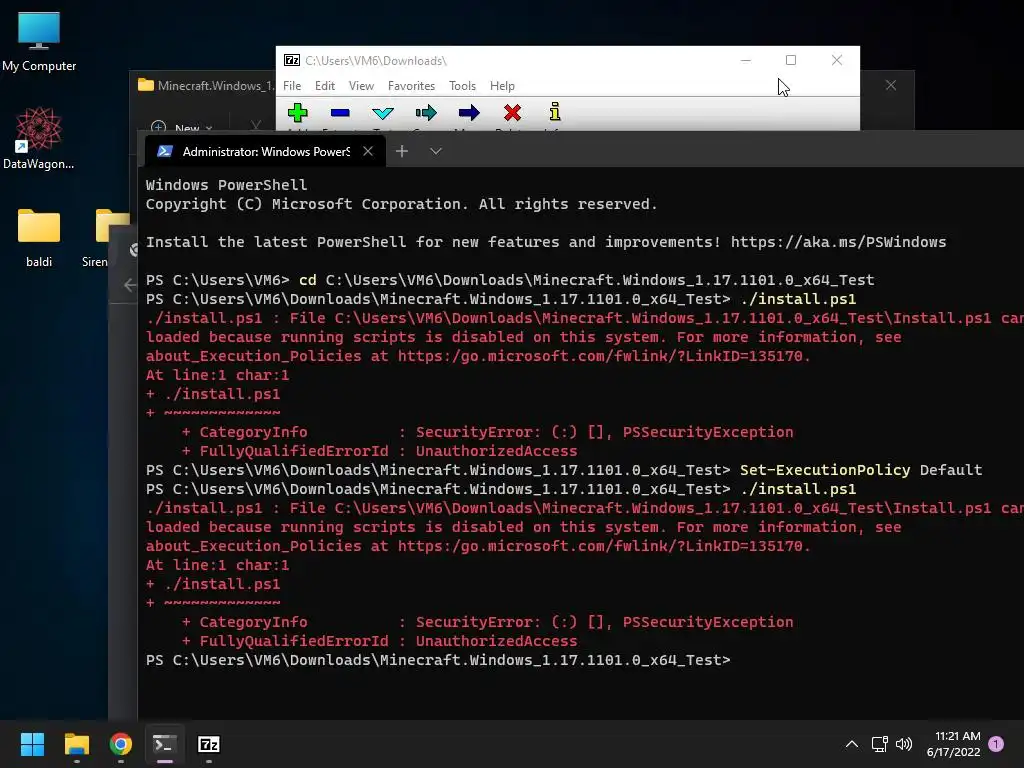1024x768 pixels.
Task: Click the 7-Zip Delete red X icon
Action: (x=513, y=113)
